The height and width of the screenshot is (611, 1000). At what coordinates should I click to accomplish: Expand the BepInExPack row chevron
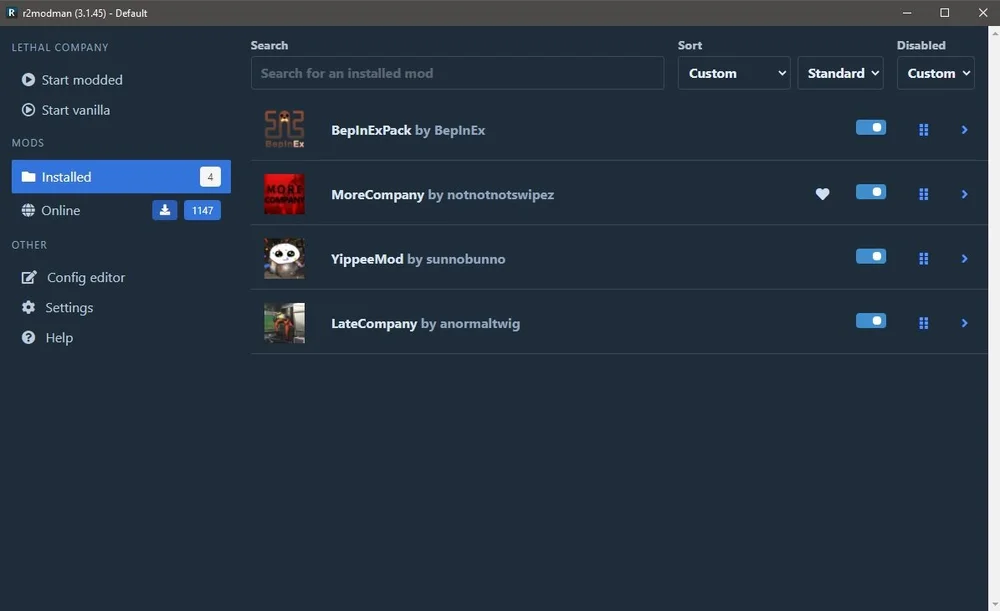coord(964,130)
